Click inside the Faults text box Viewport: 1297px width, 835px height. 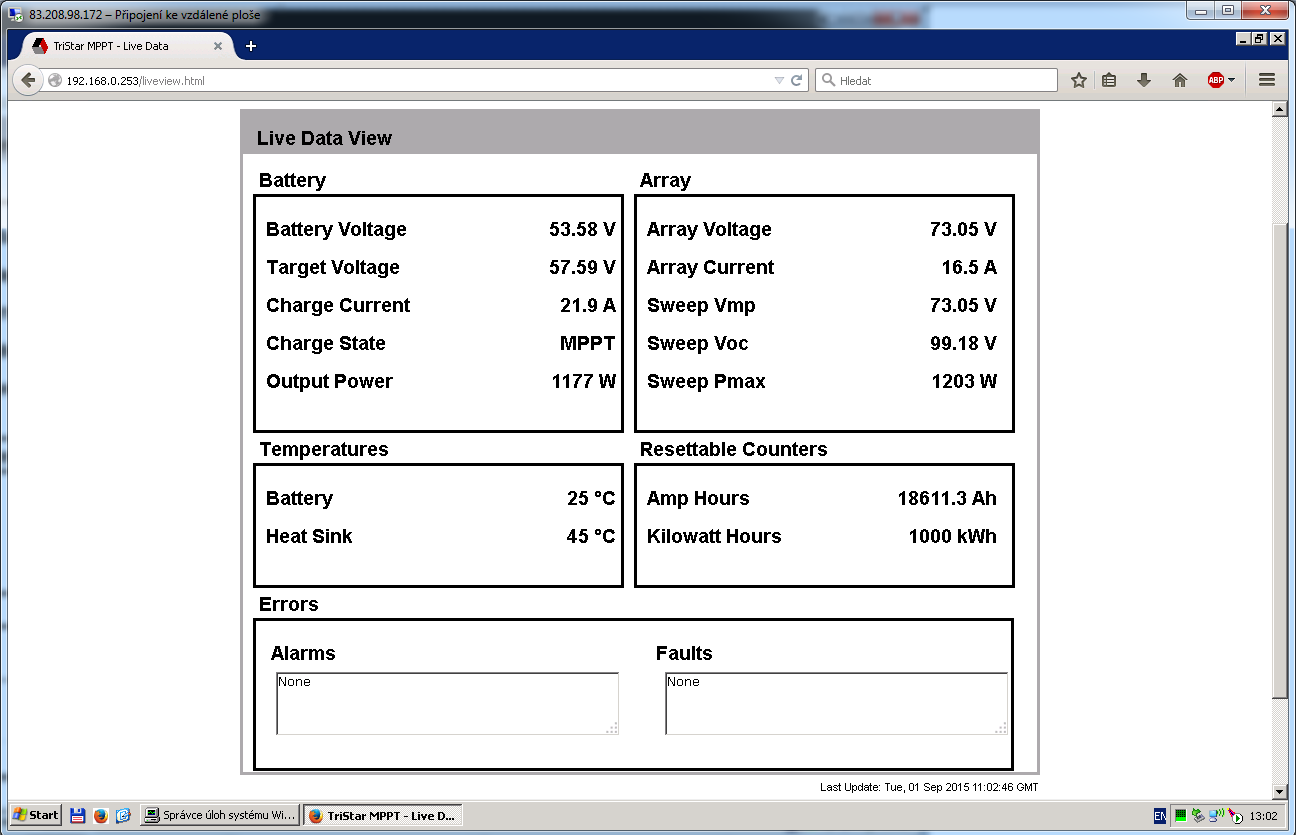835,704
